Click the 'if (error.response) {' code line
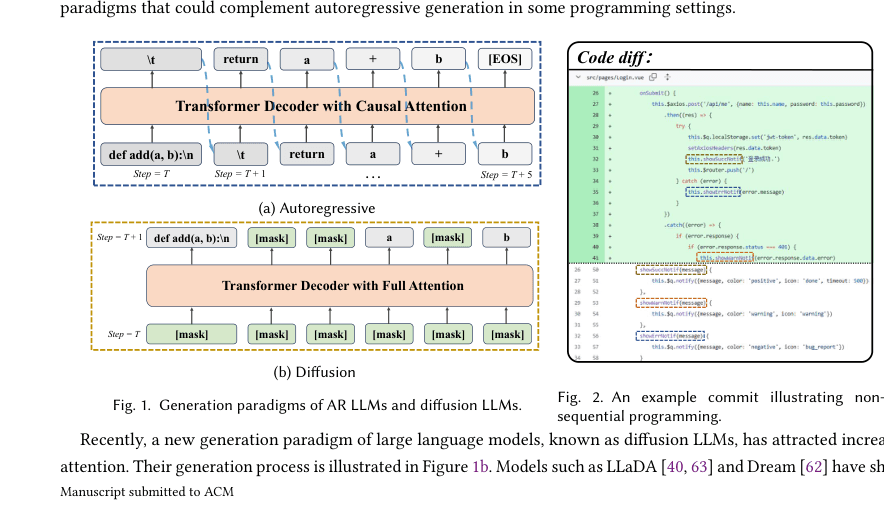 (708, 236)
